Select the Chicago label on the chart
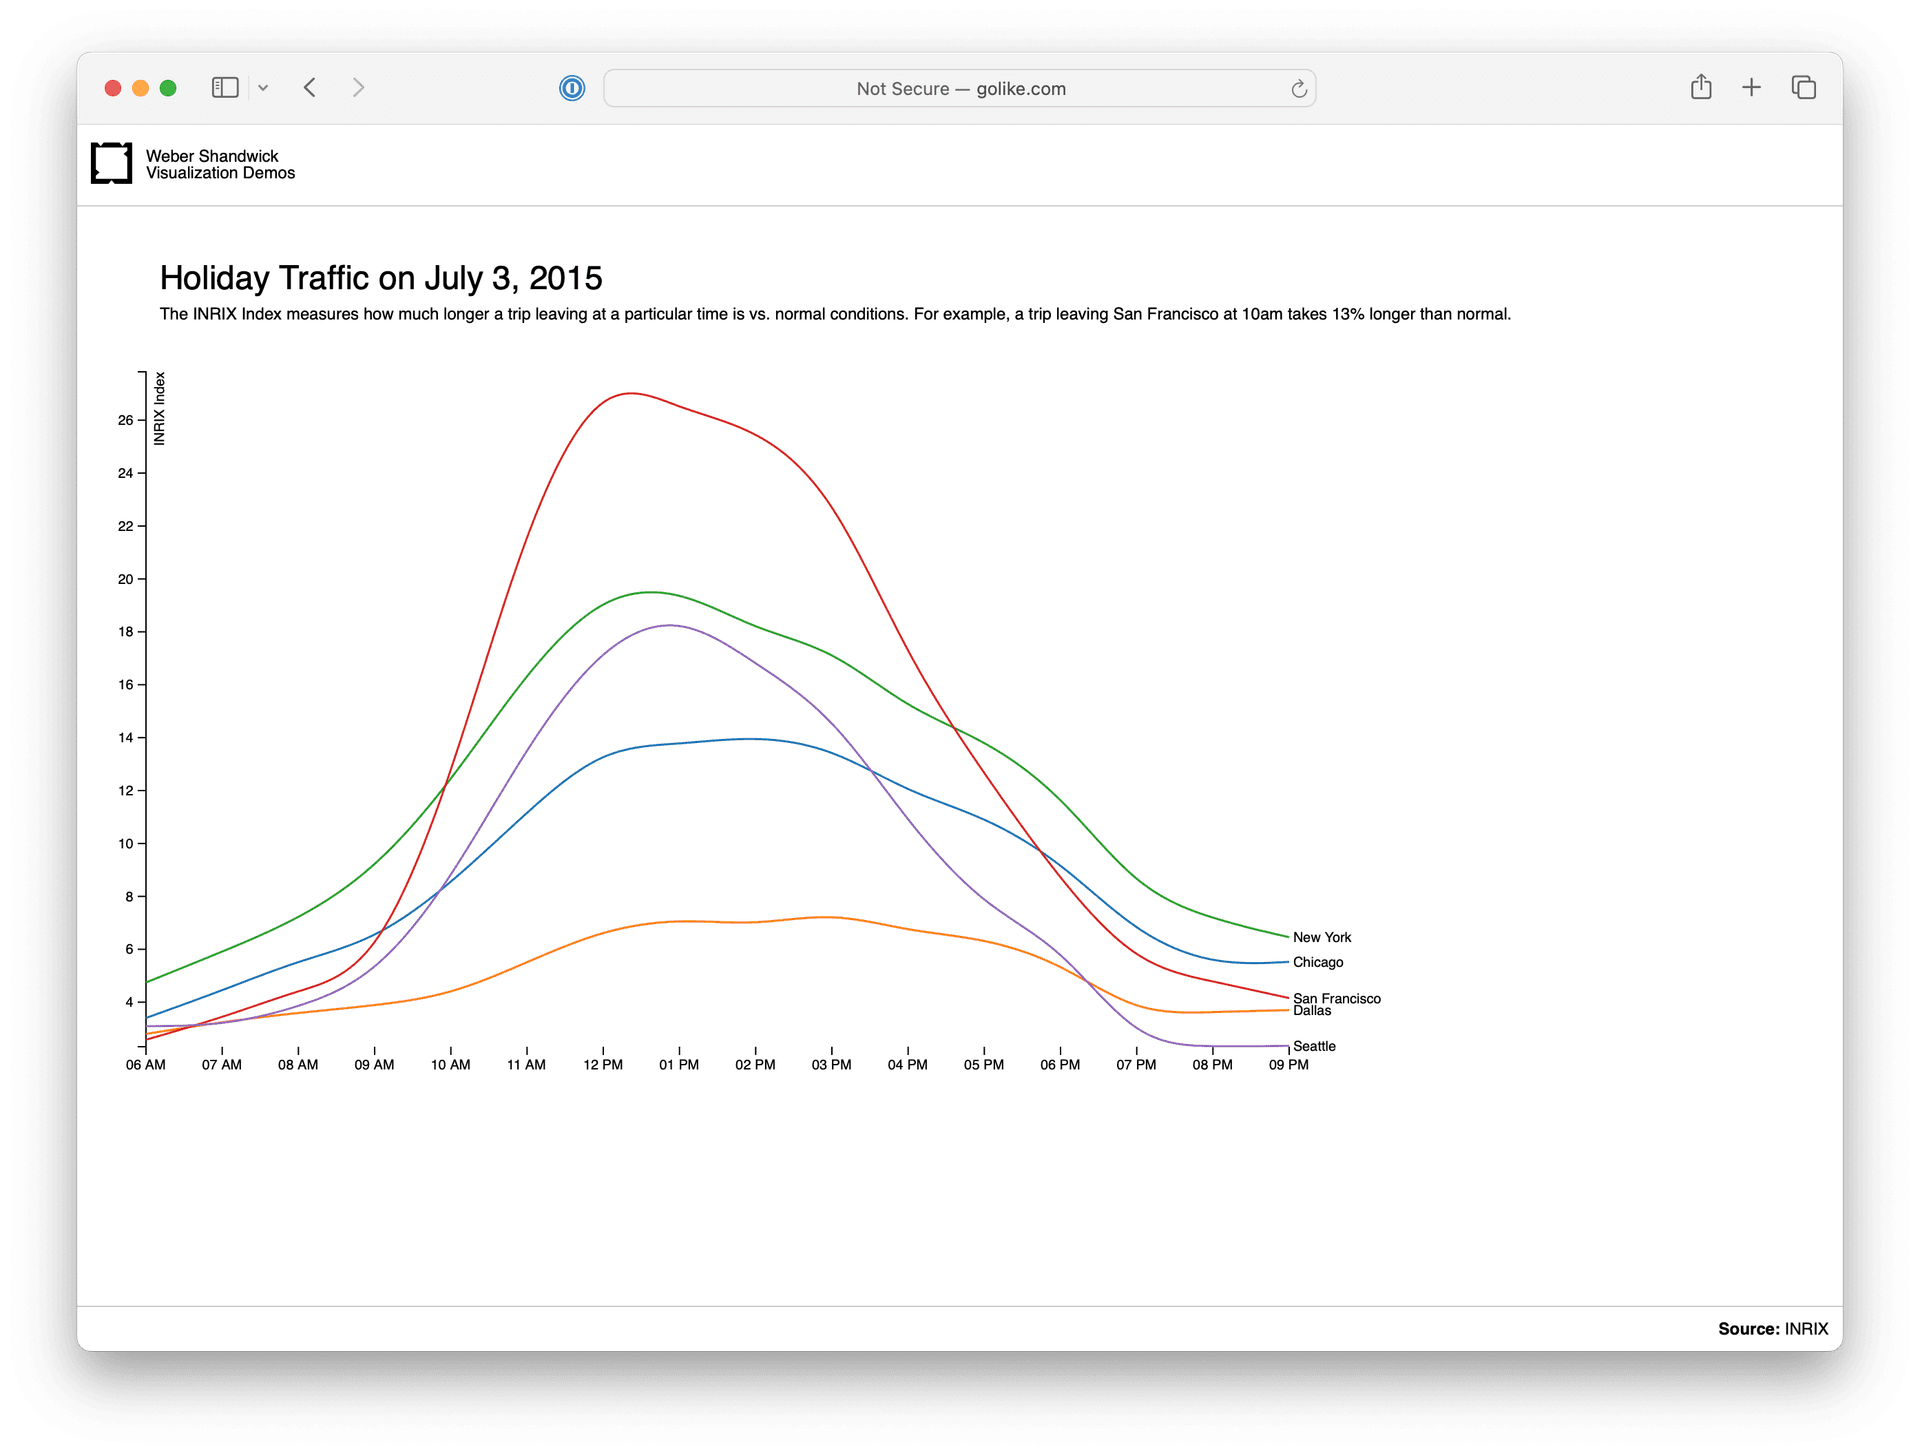The height and width of the screenshot is (1453, 1920). click(x=1318, y=962)
